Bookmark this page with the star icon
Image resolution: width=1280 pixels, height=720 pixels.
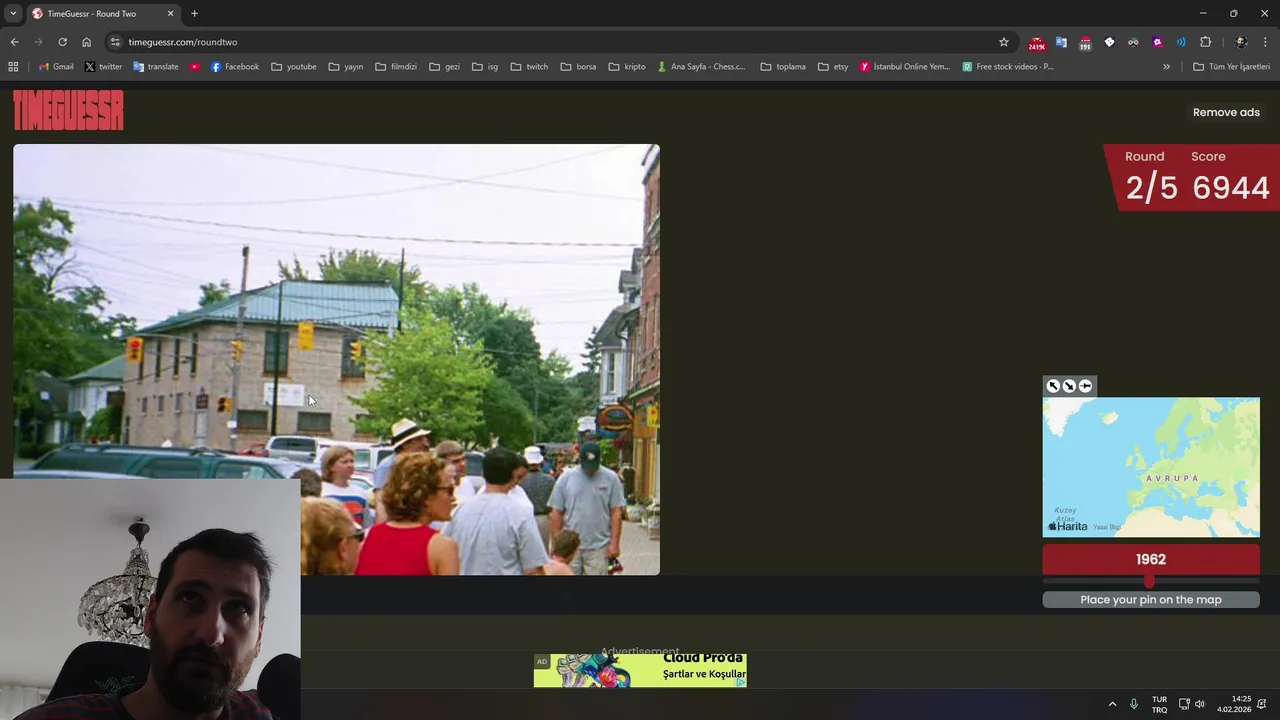(1004, 42)
